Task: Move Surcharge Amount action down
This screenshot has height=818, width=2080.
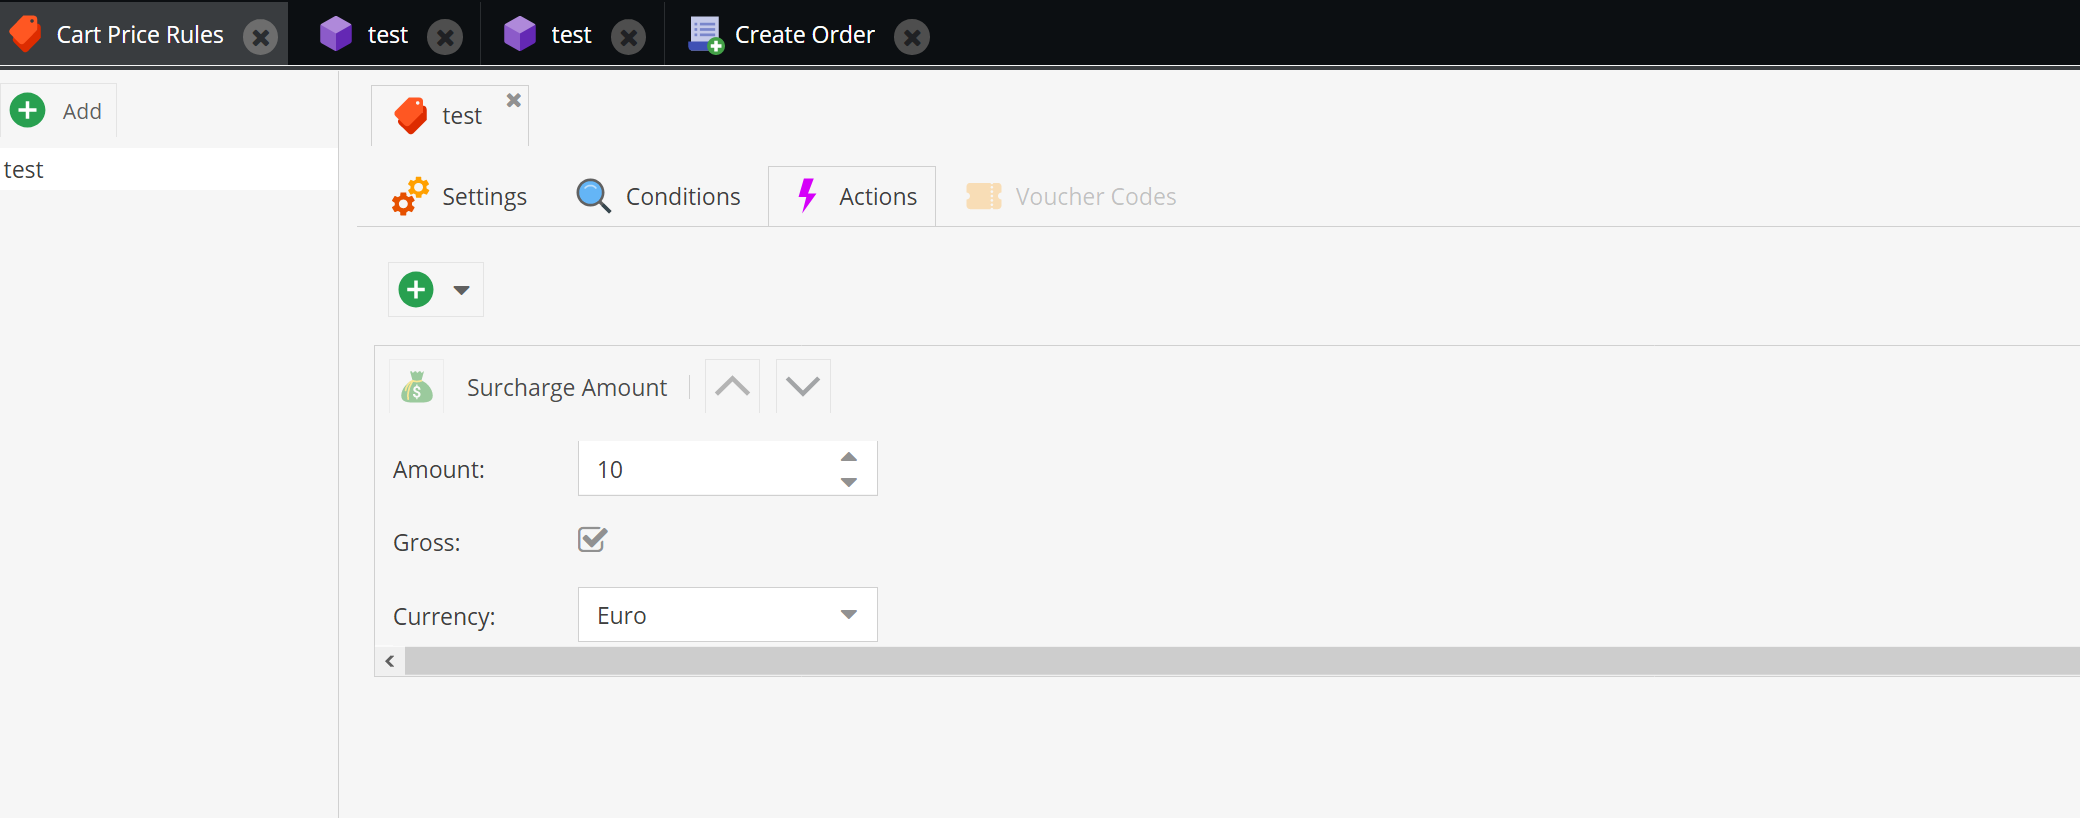Action: 803,386
